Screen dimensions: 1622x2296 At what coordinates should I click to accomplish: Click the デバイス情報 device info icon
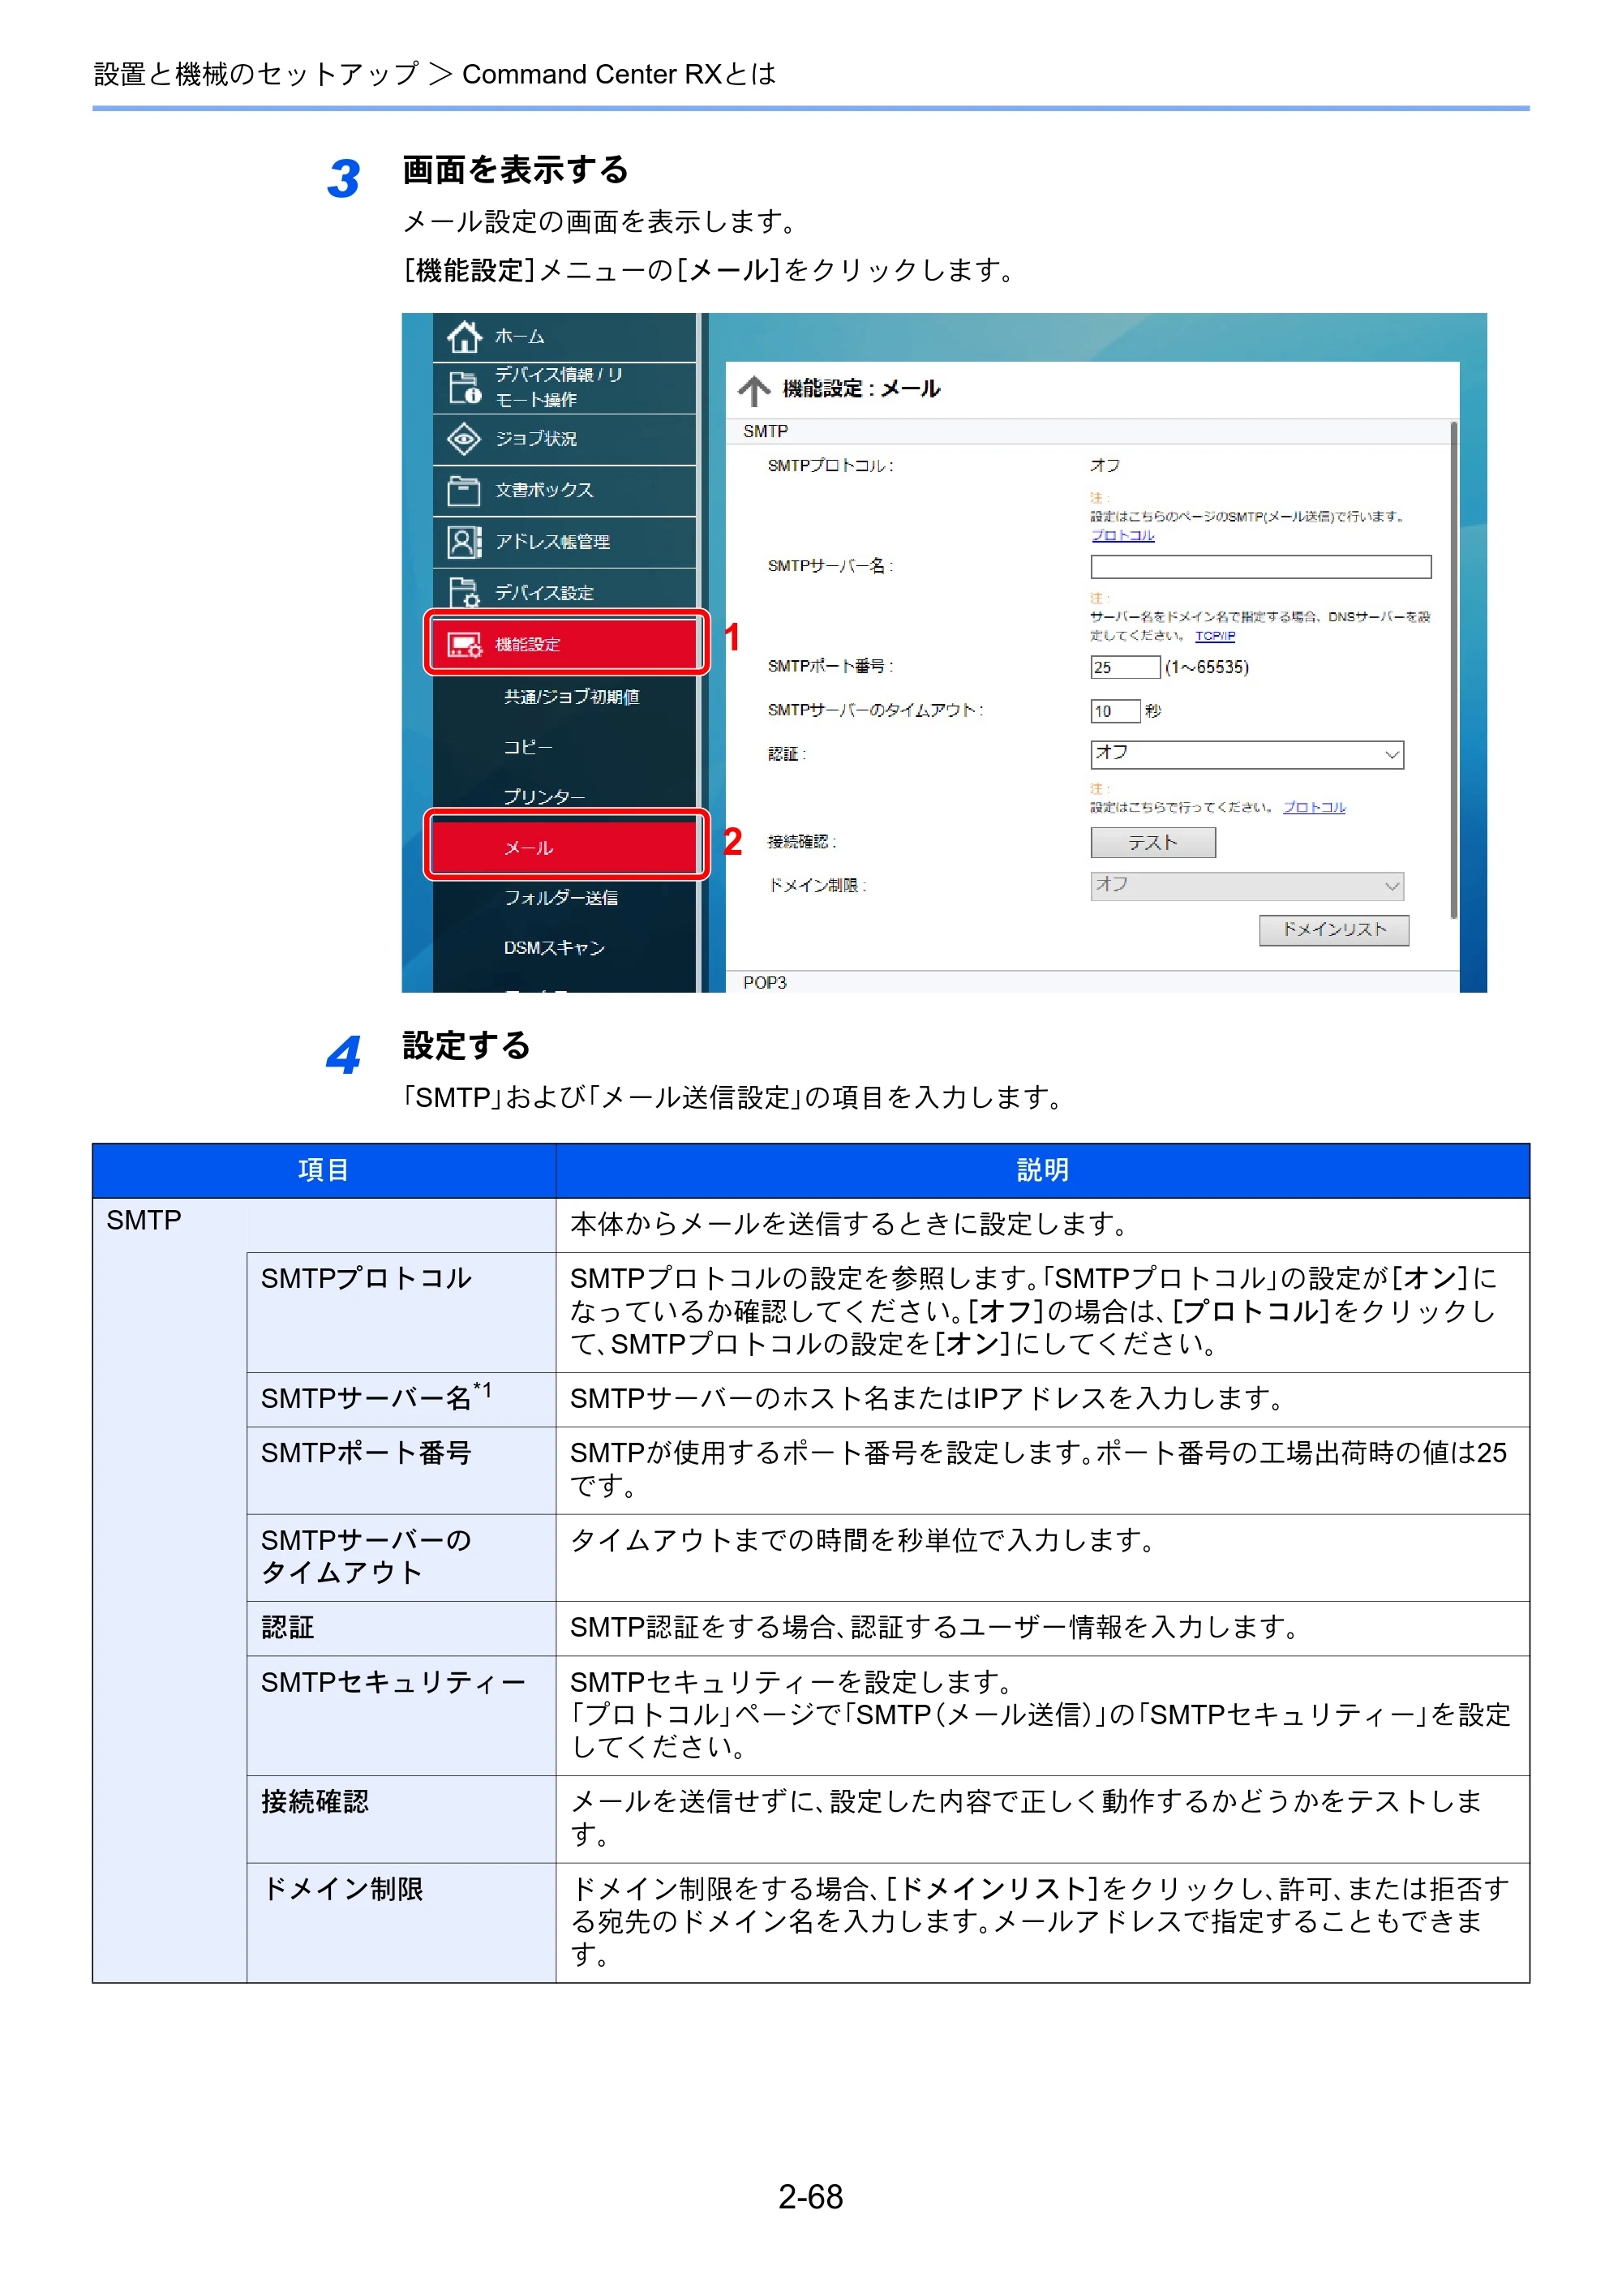tap(464, 388)
